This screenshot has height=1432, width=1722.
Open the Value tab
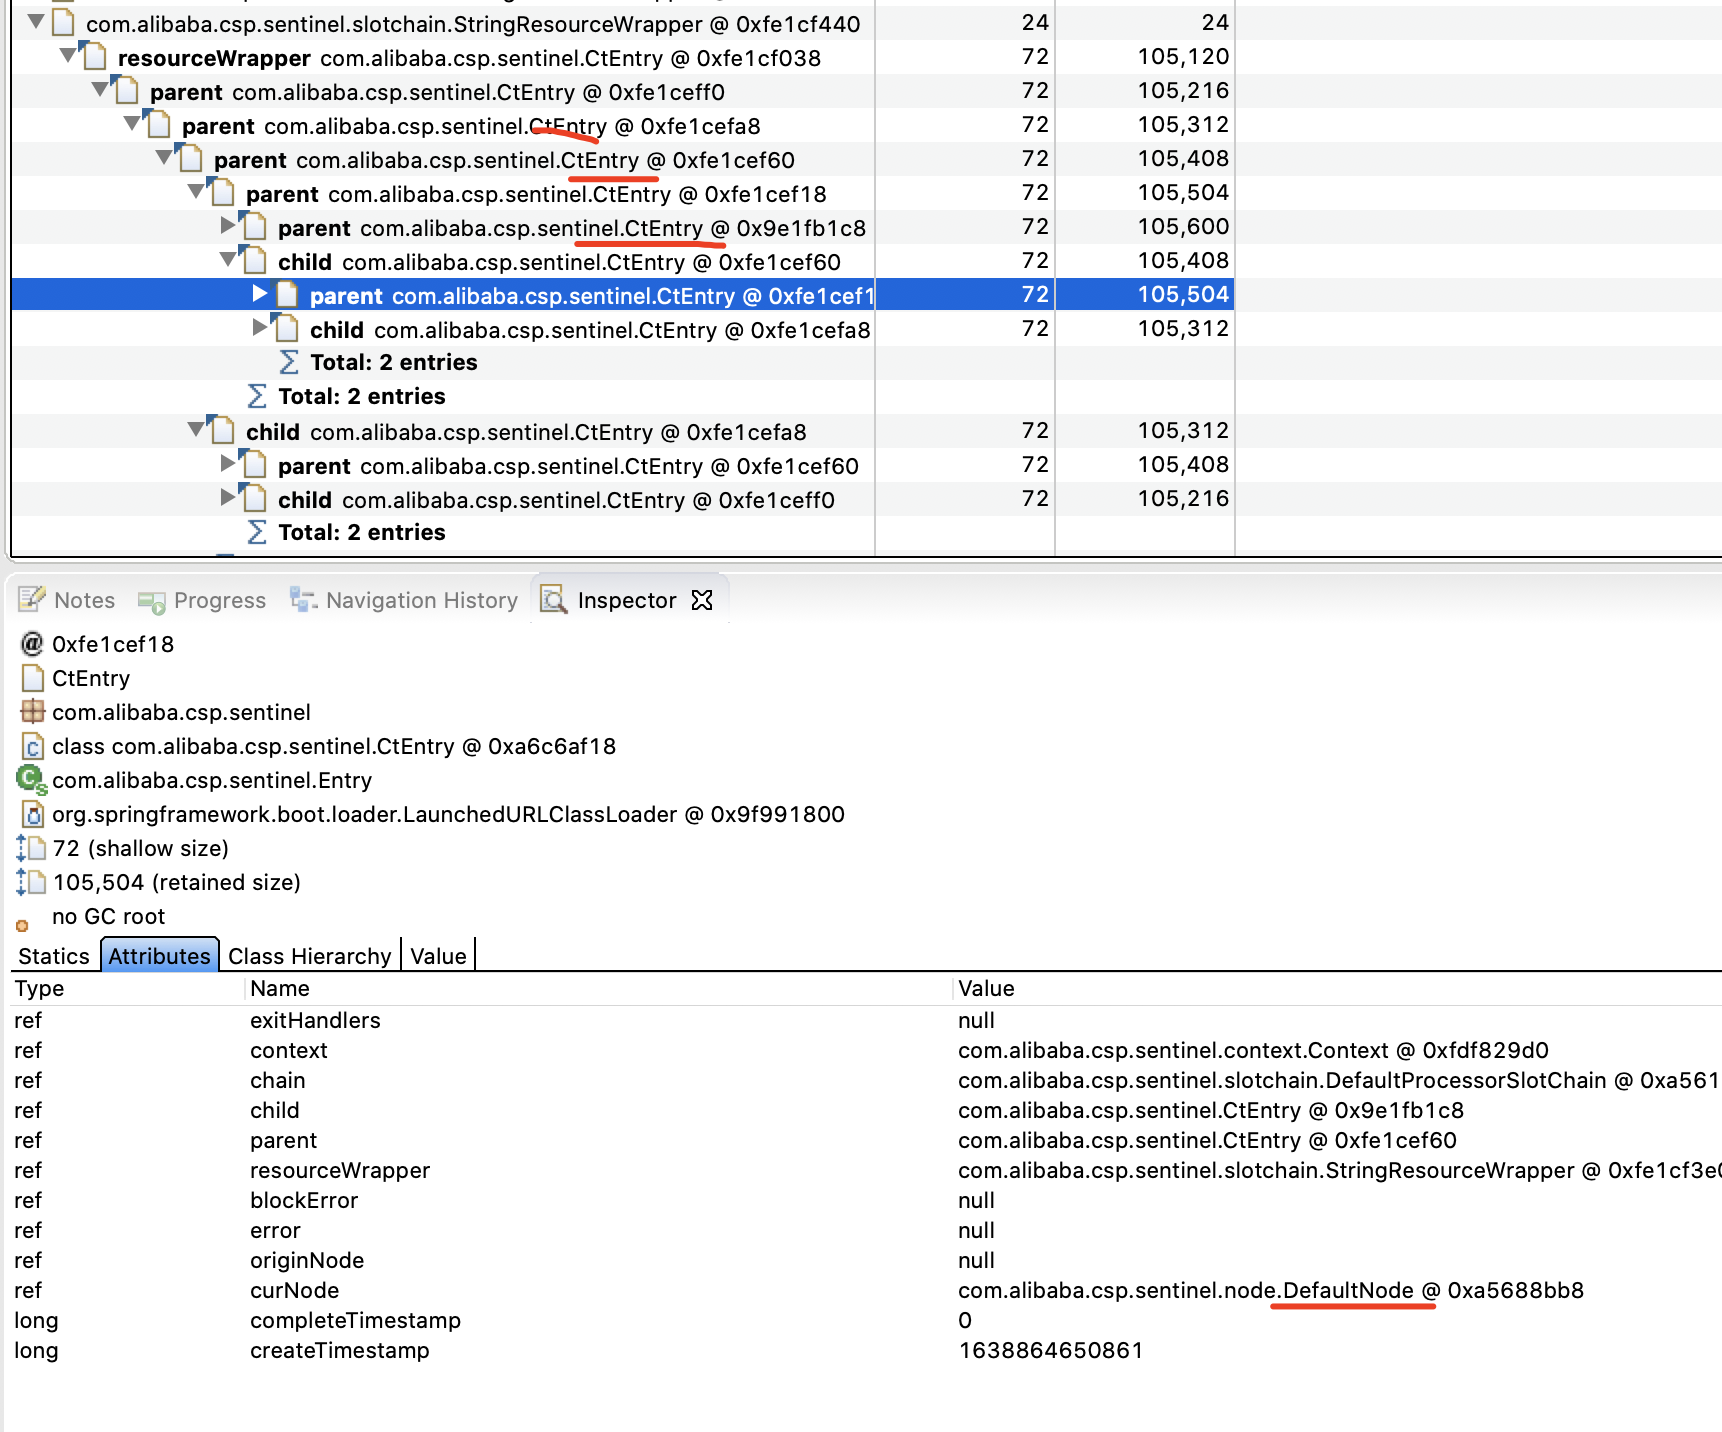click(437, 955)
